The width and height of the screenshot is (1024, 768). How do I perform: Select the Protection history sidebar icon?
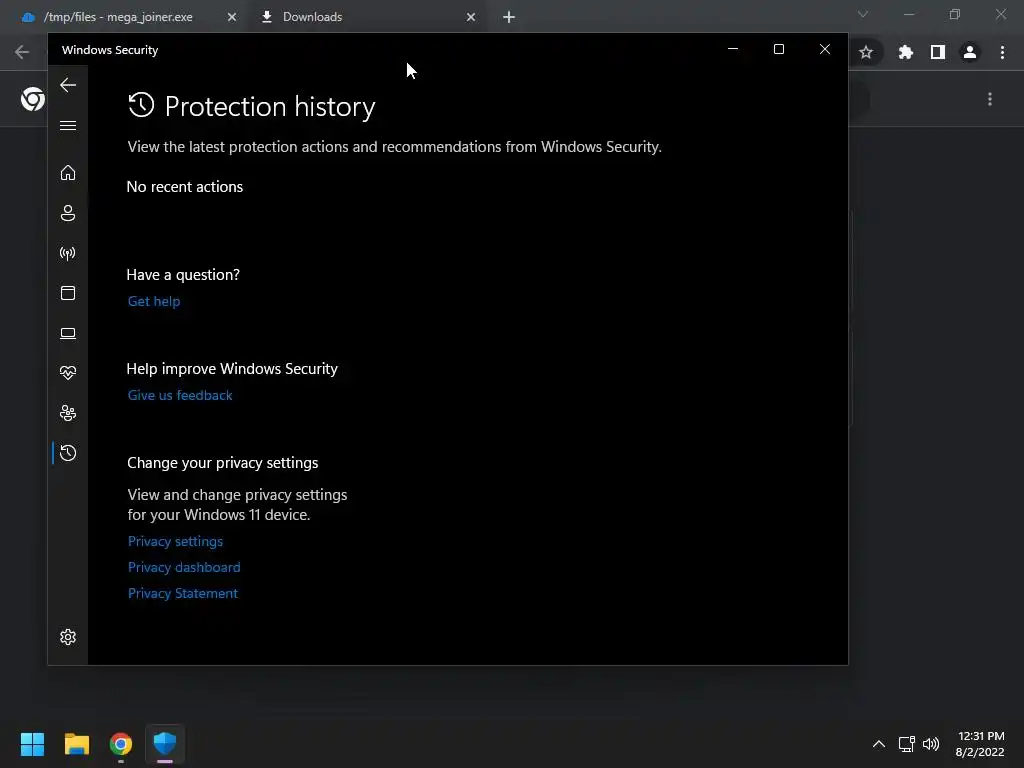coord(68,453)
